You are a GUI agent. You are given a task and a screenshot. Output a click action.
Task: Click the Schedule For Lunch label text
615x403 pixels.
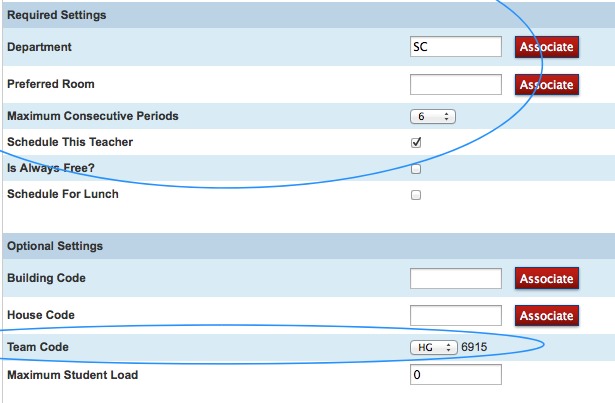(x=63, y=194)
